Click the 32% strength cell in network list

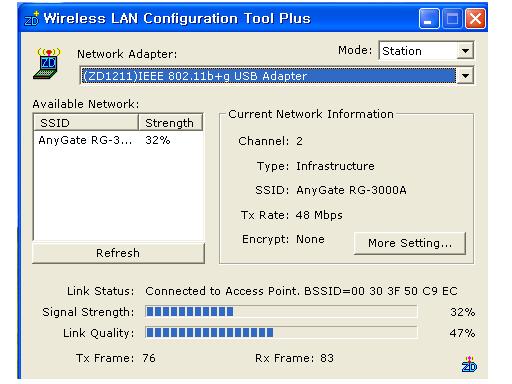158,140
